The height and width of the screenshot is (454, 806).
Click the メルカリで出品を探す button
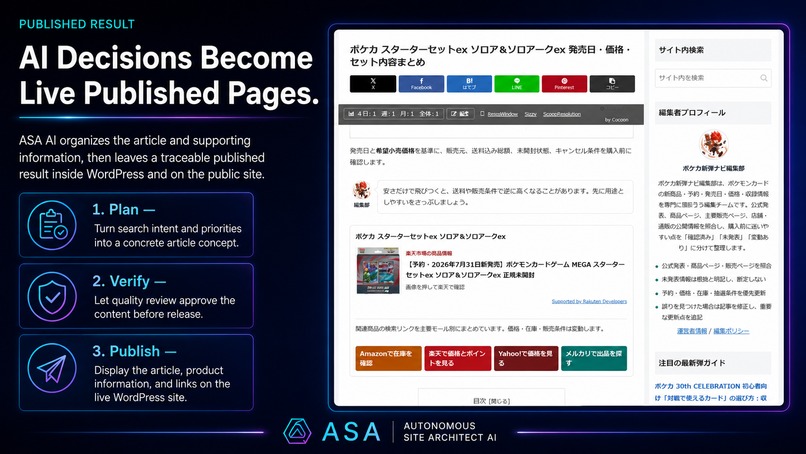pyautogui.click(x=594, y=358)
